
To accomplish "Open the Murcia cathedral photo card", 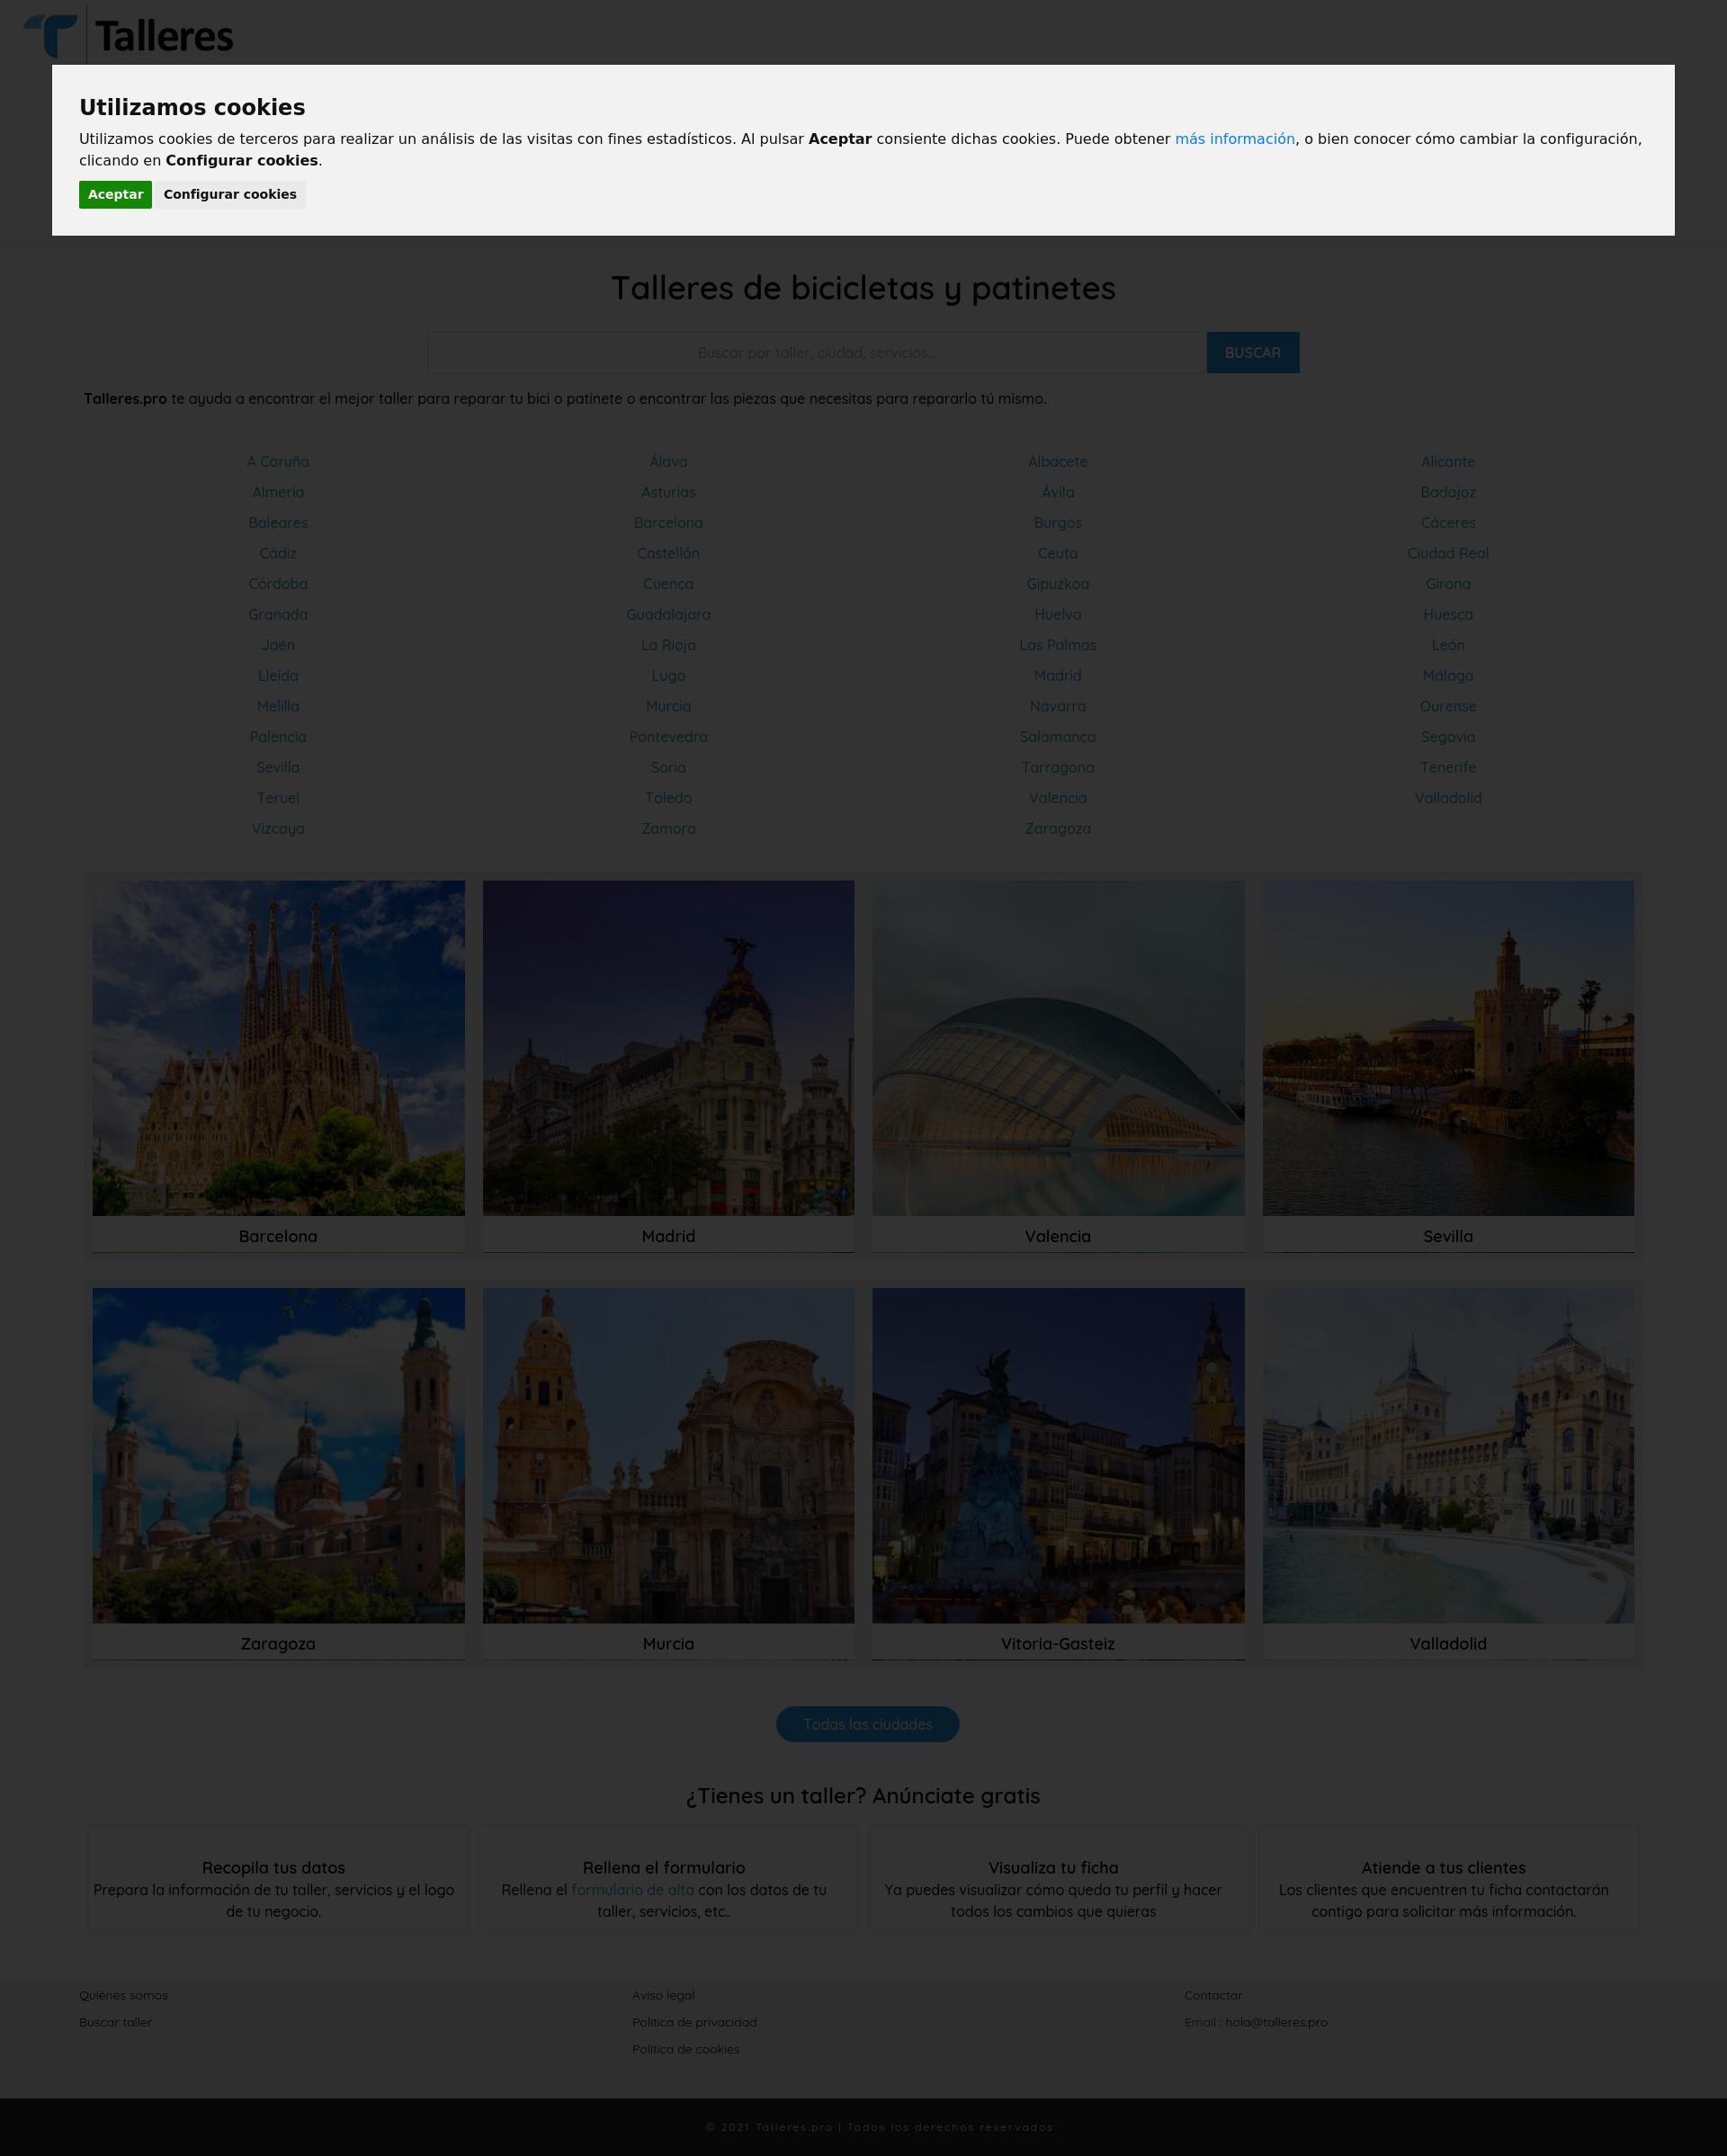I will pos(668,1474).
